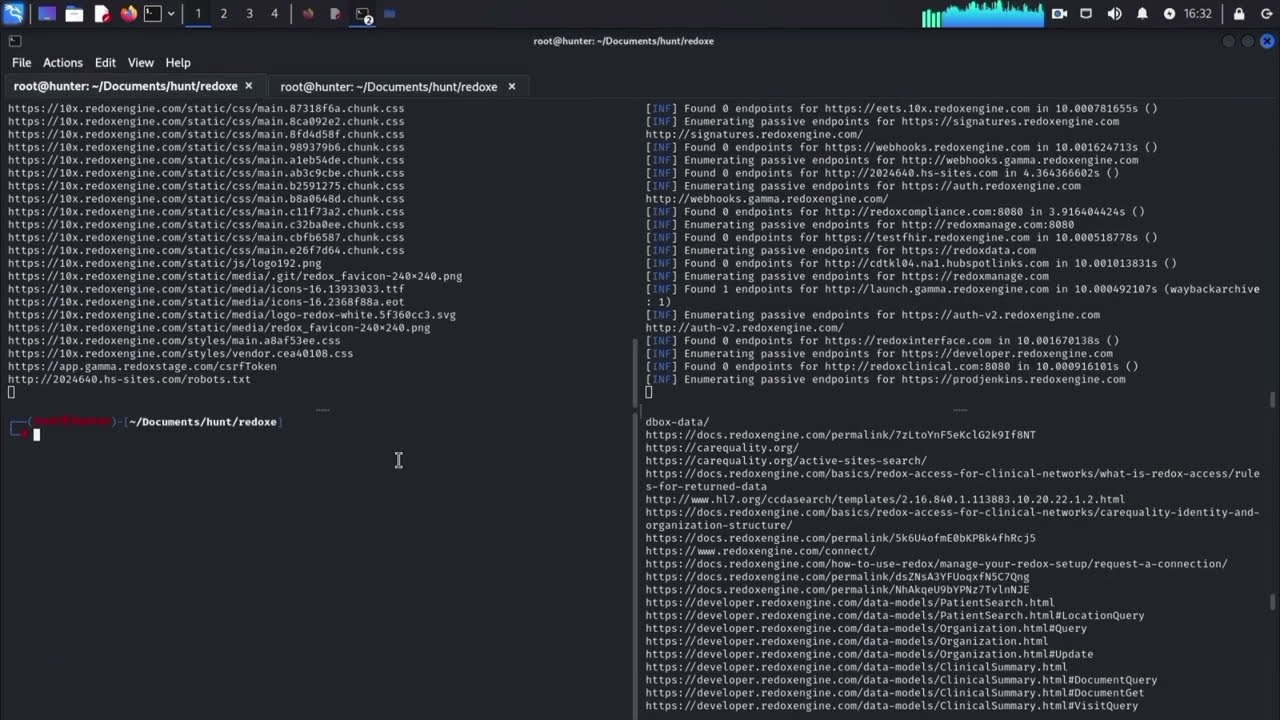1280x720 pixels.
Task: Close the second terminal tab
Action: pos(511,86)
